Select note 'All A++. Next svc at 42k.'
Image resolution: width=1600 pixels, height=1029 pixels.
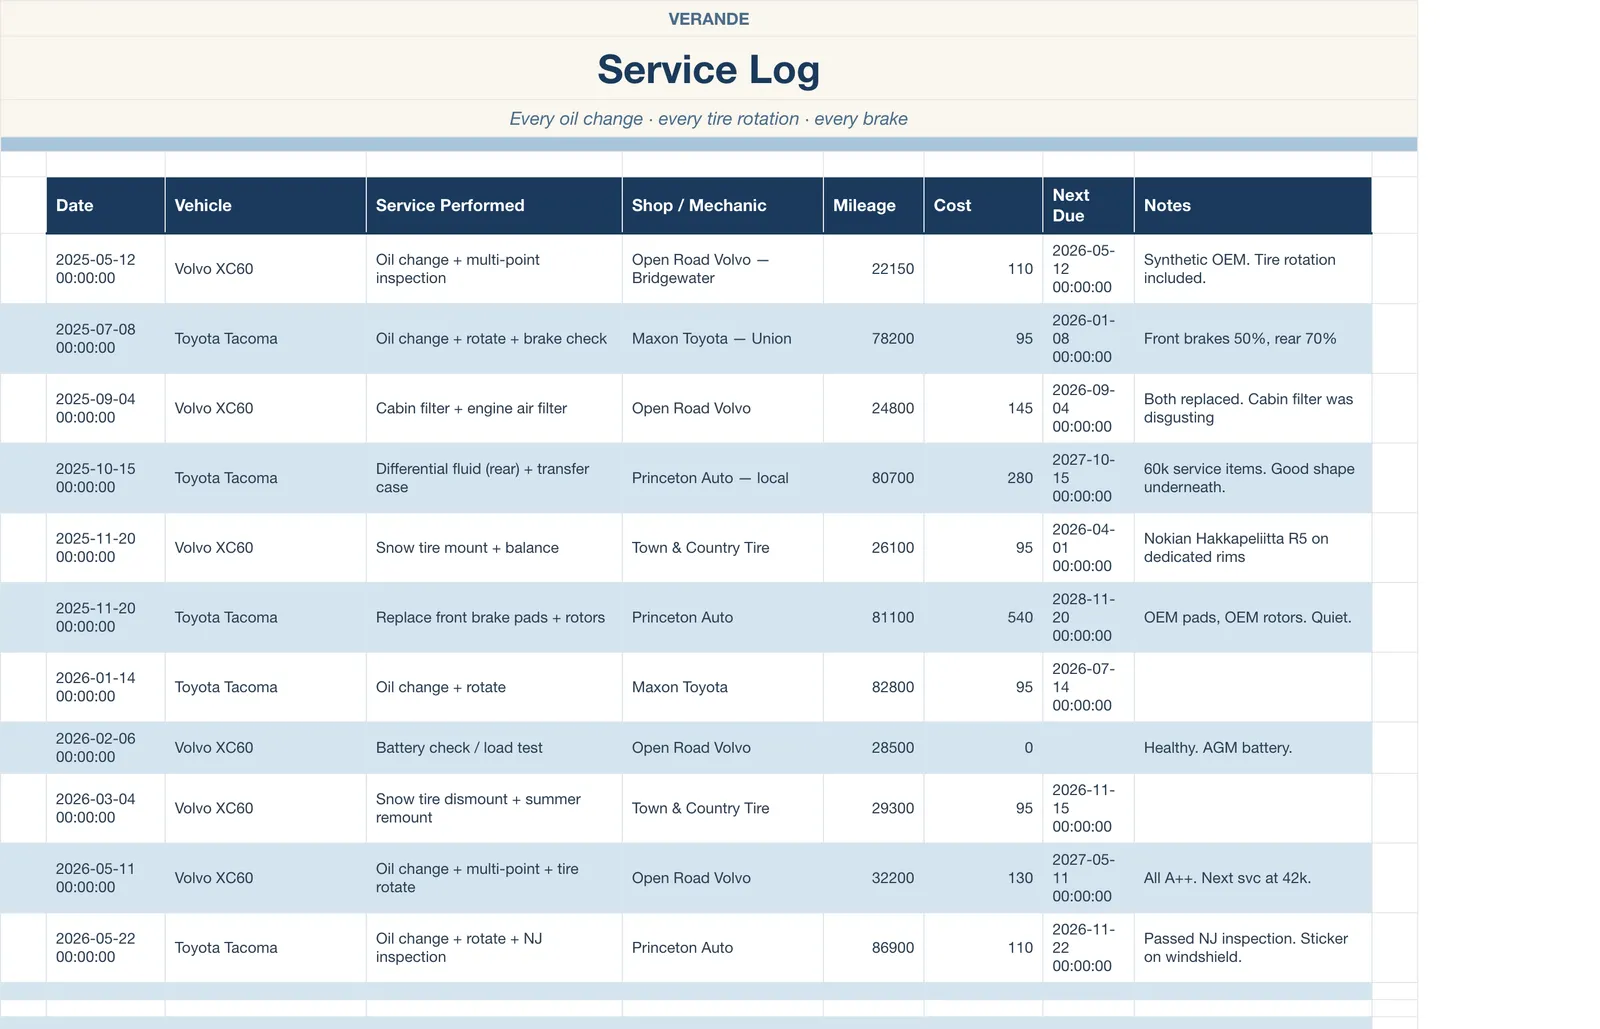click(1253, 878)
